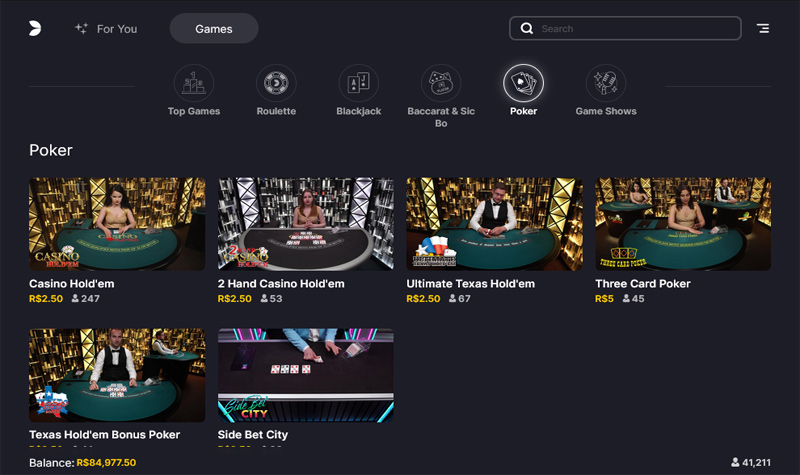This screenshot has height=475, width=800.
Task: Click player count icon showing 53
Action: click(x=264, y=298)
